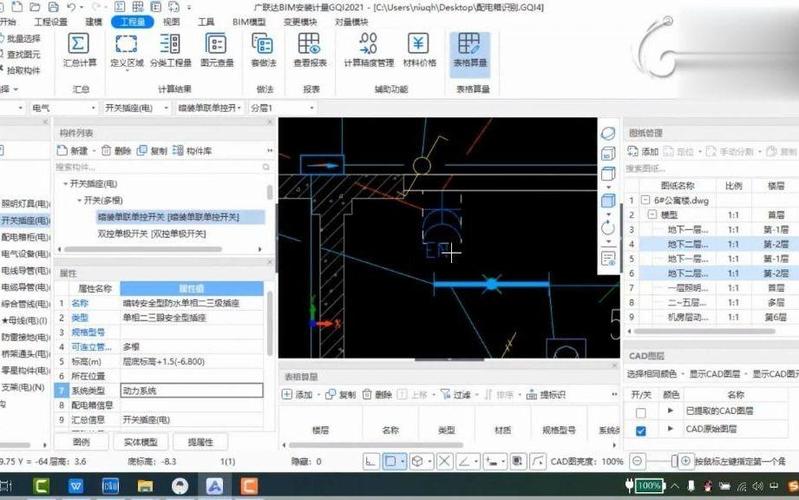Open the 分层1 layer dropdown
This screenshot has height=500, width=799.
[x=312, y=108]
